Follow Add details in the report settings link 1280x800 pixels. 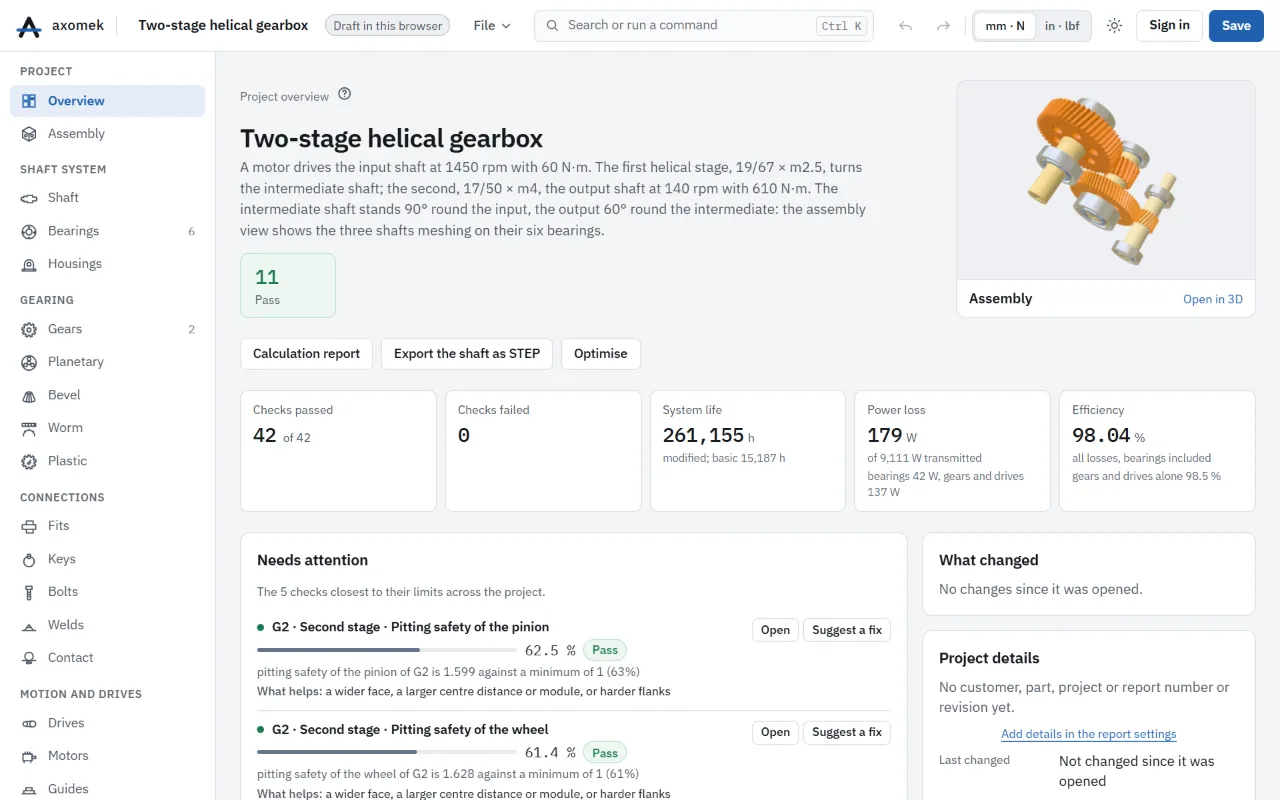[1089, 734]
